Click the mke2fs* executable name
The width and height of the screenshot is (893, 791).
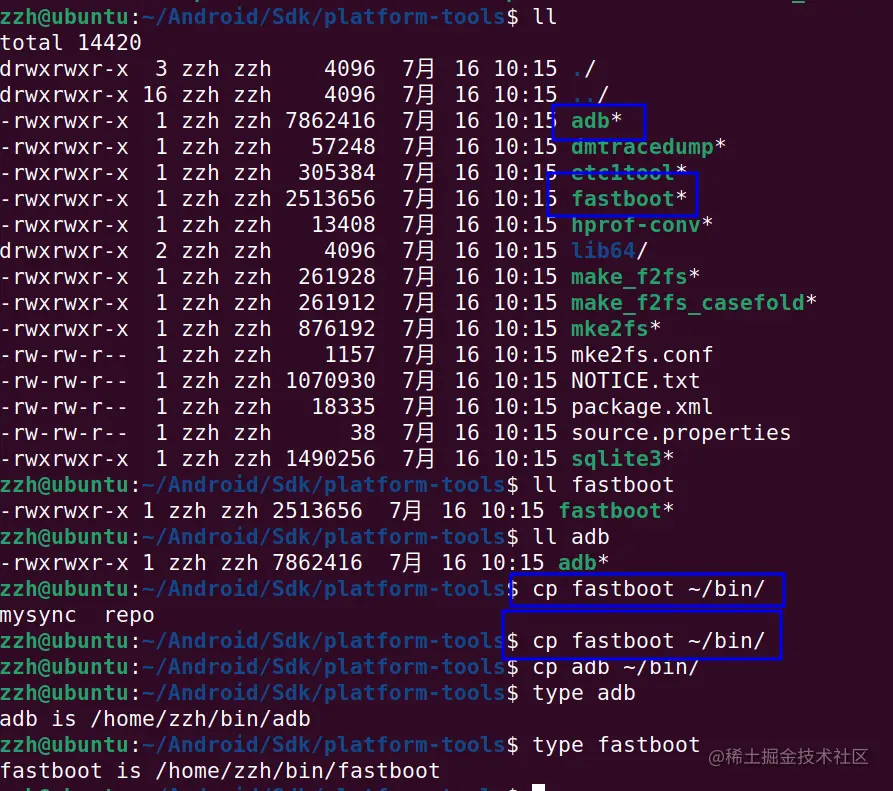[616, 329]
